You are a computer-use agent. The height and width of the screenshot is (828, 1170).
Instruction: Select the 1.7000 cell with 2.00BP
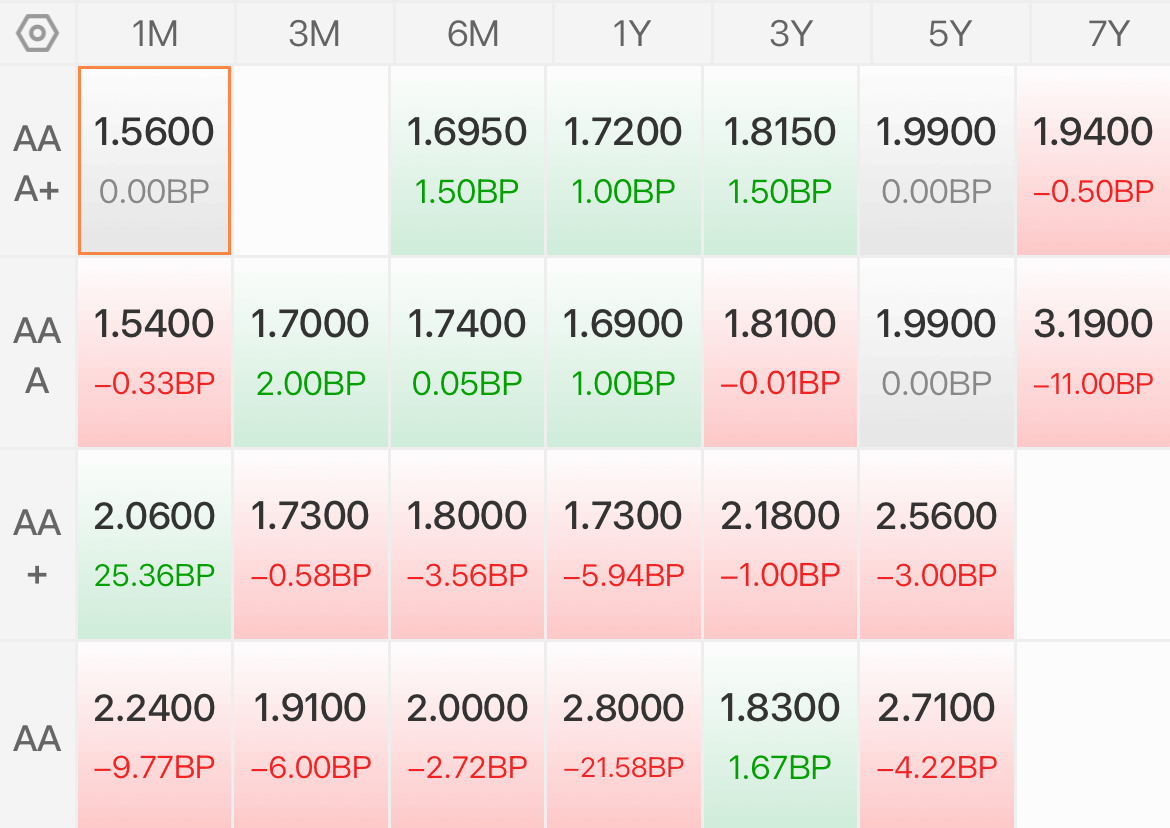[310, 353]
